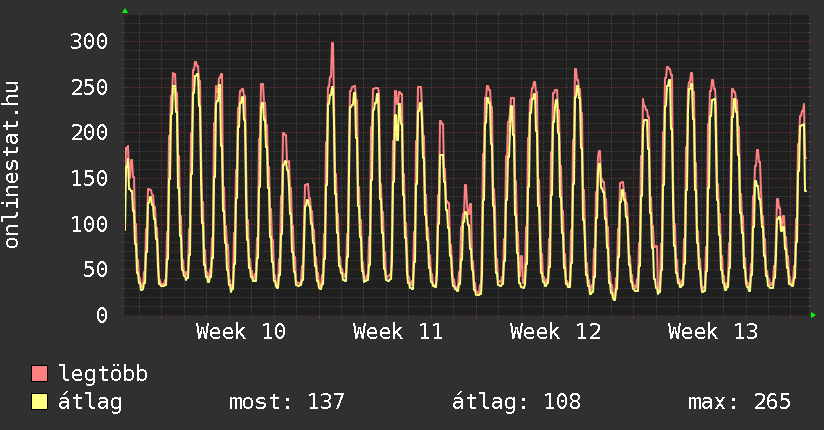Click the green arrow atop the Y axis
824x430 pixels.
[125, 10]
